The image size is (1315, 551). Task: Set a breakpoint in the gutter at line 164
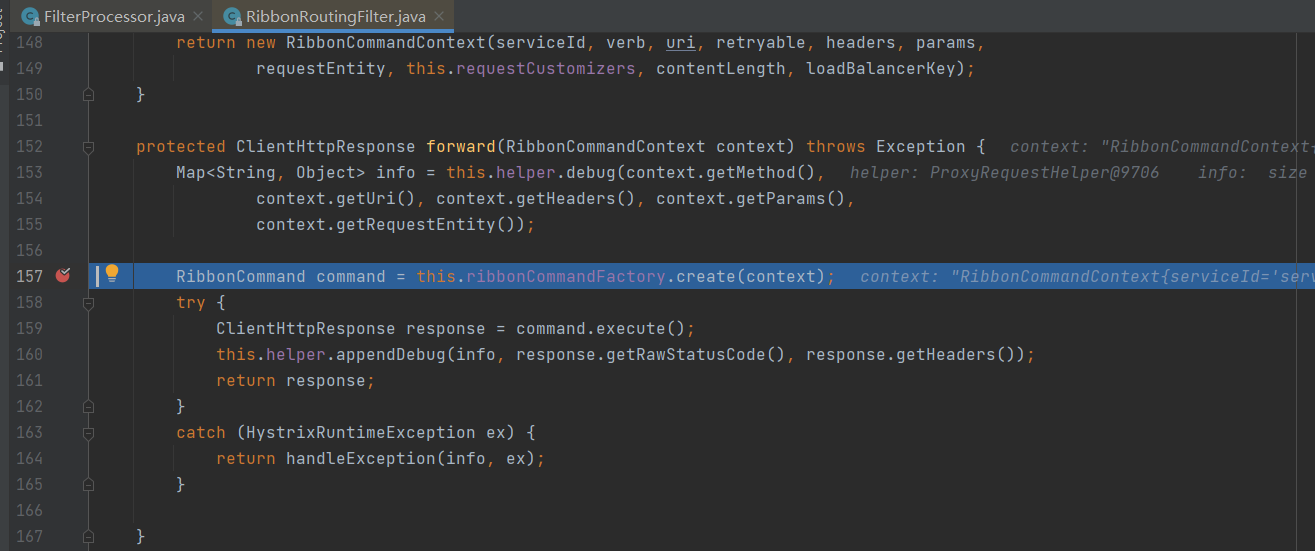point(63,458)
